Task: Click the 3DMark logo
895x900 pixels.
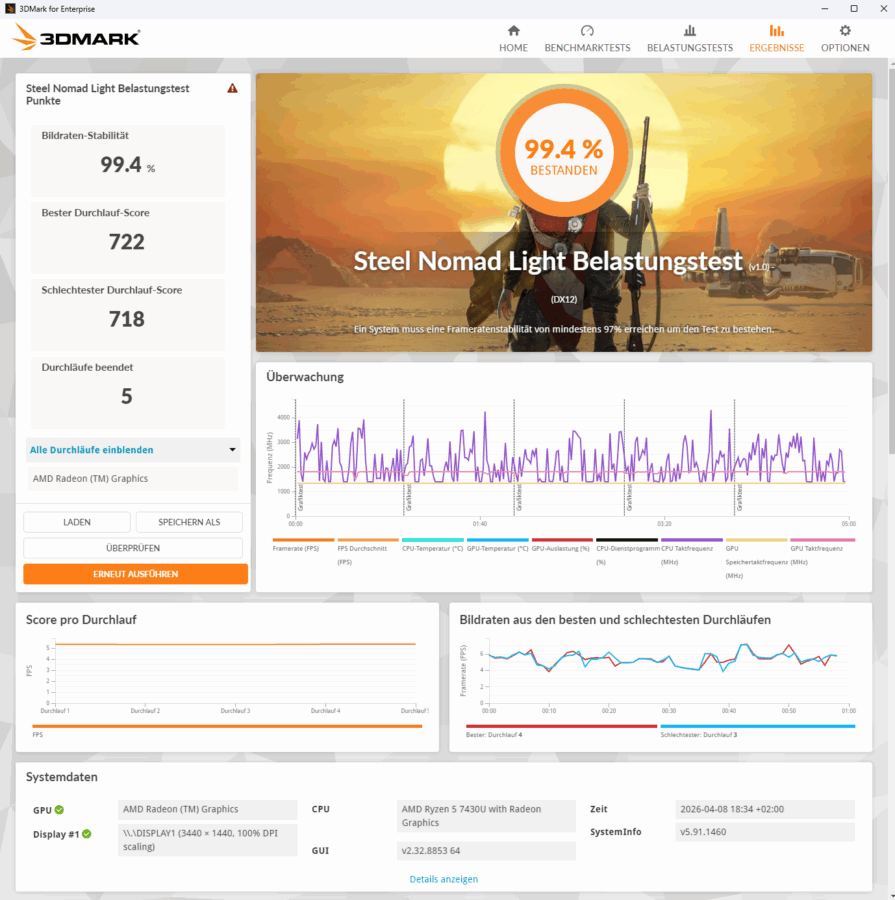Action: [76, 37]
